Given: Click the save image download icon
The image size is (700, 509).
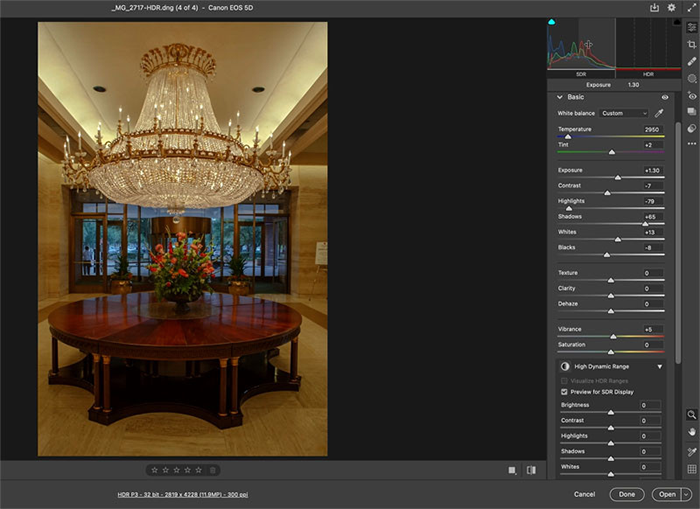Looking at the screenshot, I should [654, 8].
